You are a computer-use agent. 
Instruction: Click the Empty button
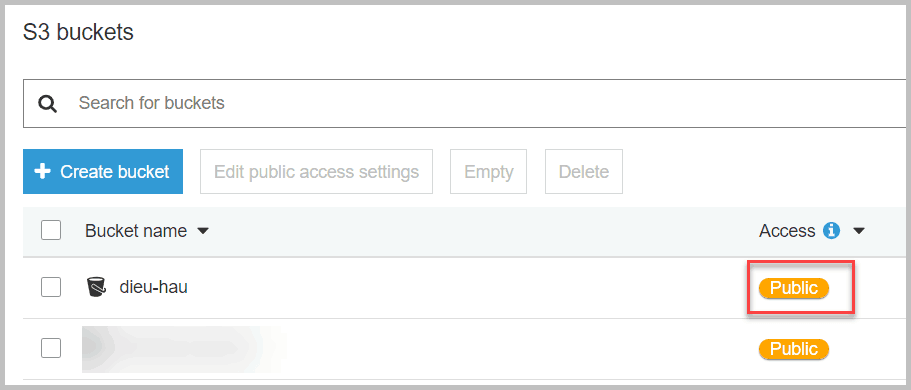[x=488, y=171]
